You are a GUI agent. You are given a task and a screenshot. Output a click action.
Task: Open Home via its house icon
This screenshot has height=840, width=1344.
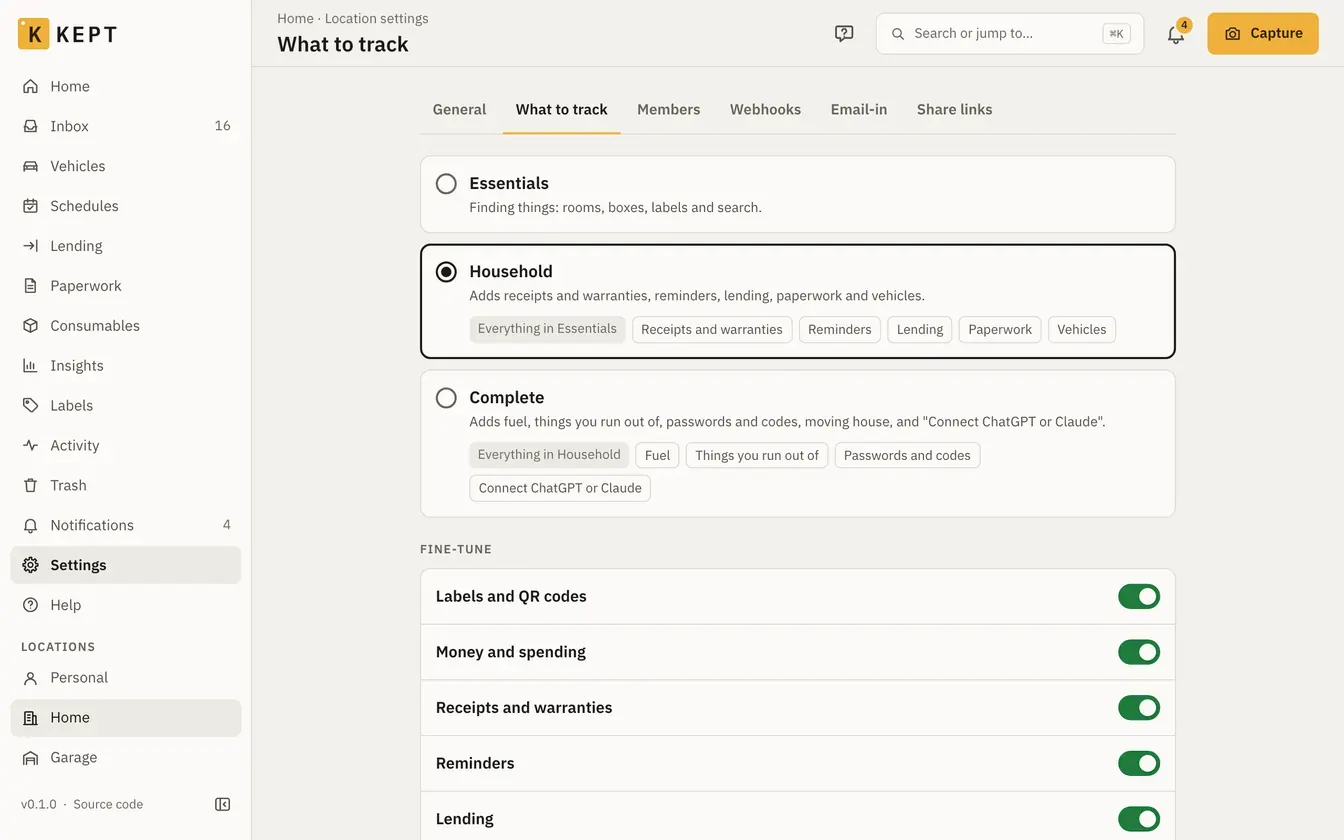[x=31, y=86]
